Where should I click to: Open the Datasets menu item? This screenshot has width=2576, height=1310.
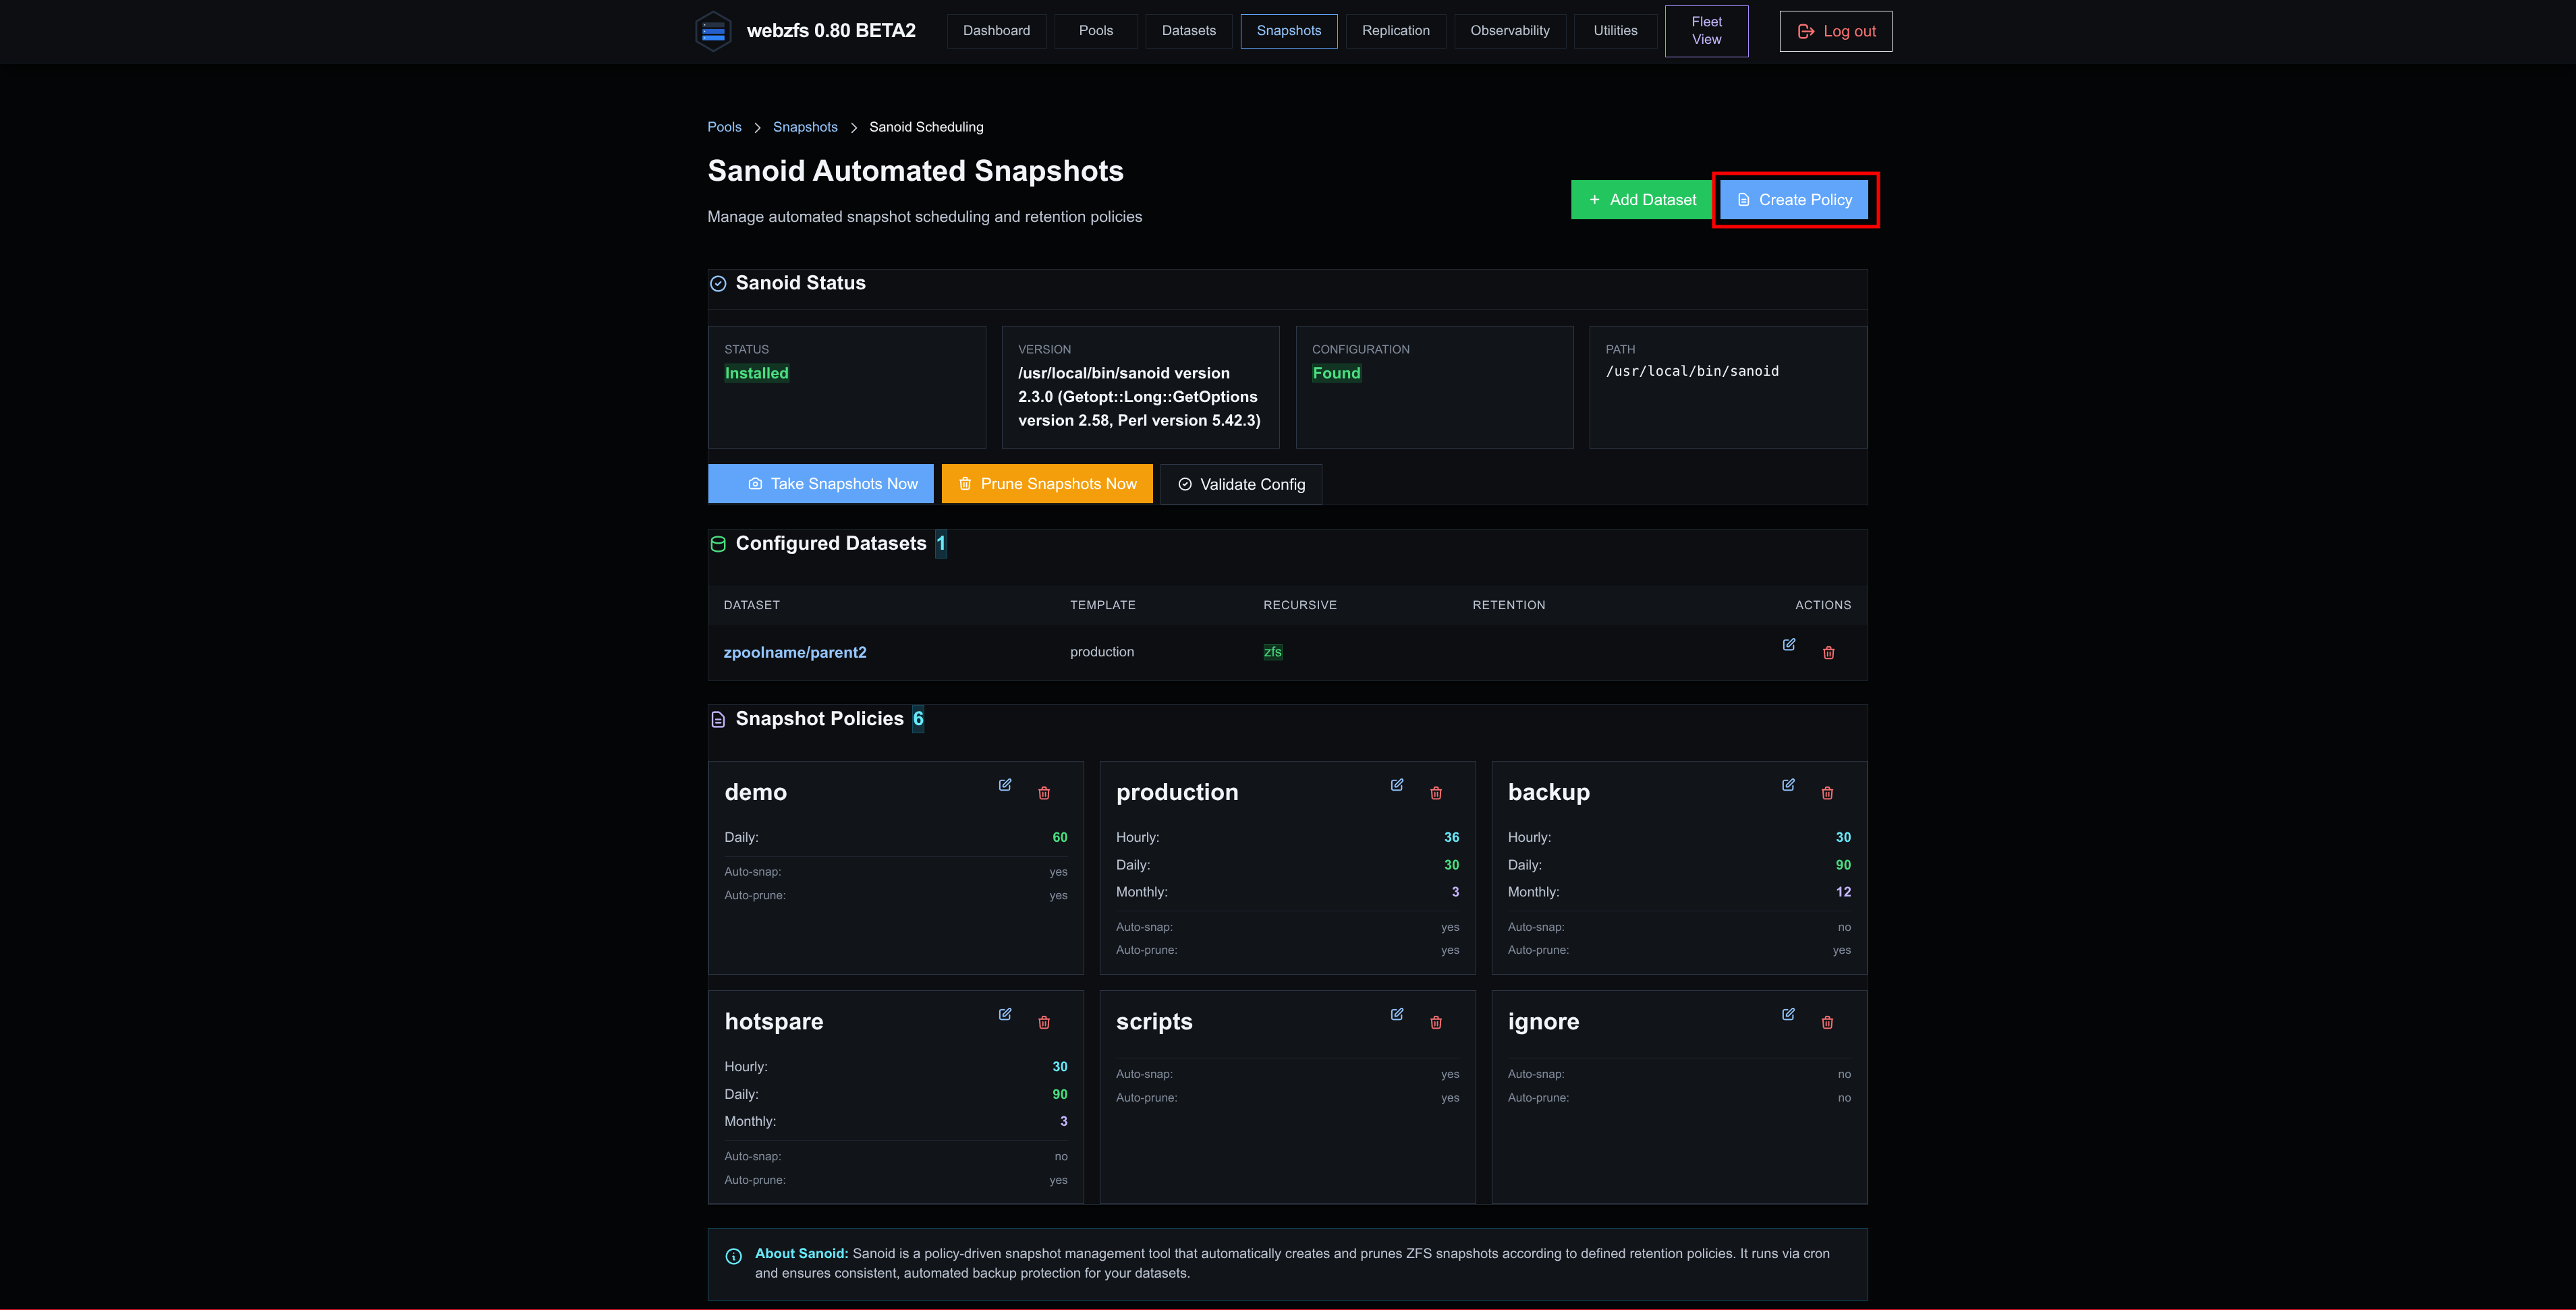pyautogui.click(x=1188, y=31)
